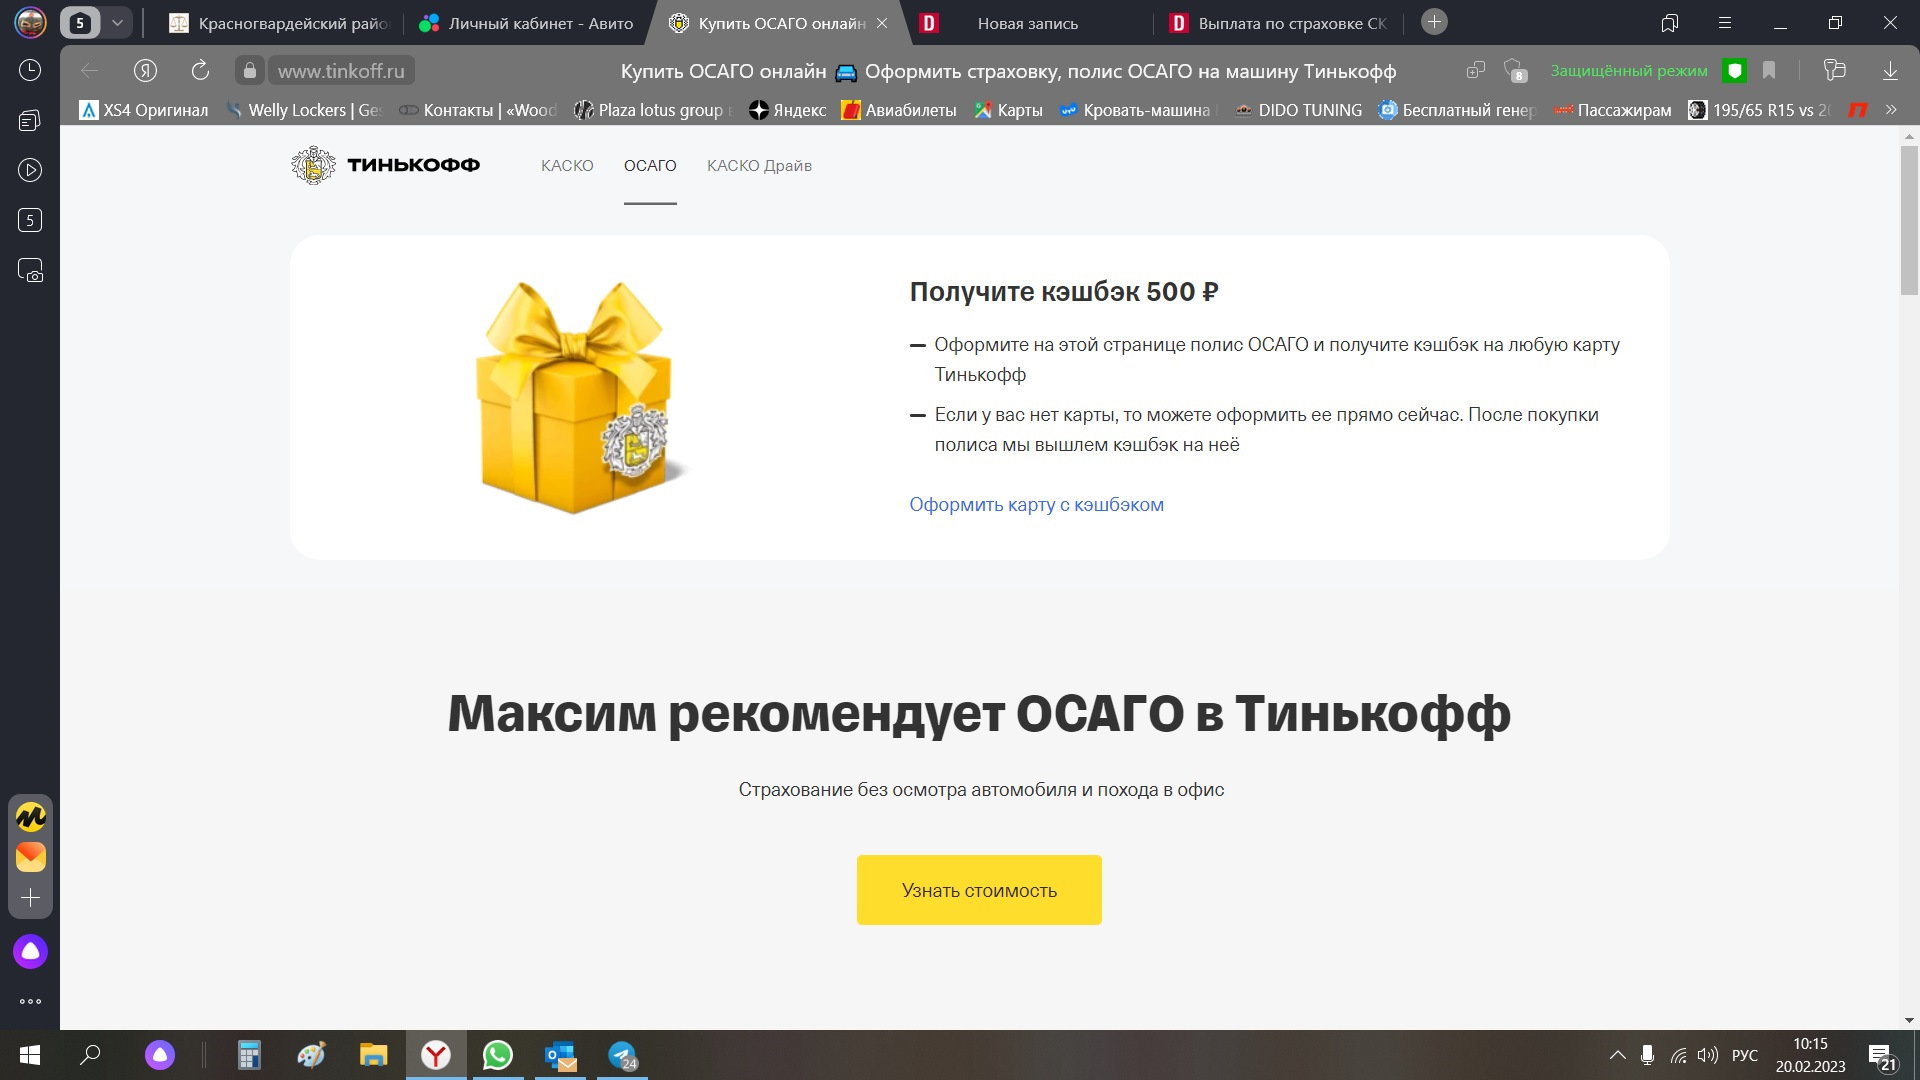
Task: Click the www.tinkoff.ru address field
Action: click(341, 70)
